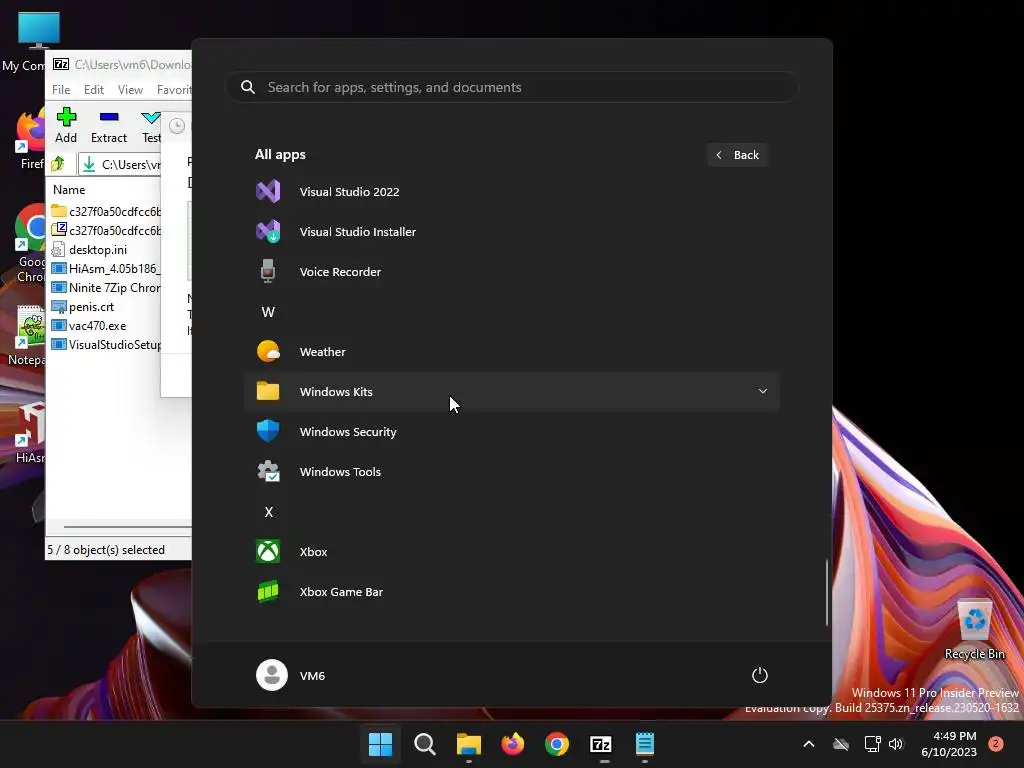
Task: Open the Weather app
Action: [x=511, y=352]
